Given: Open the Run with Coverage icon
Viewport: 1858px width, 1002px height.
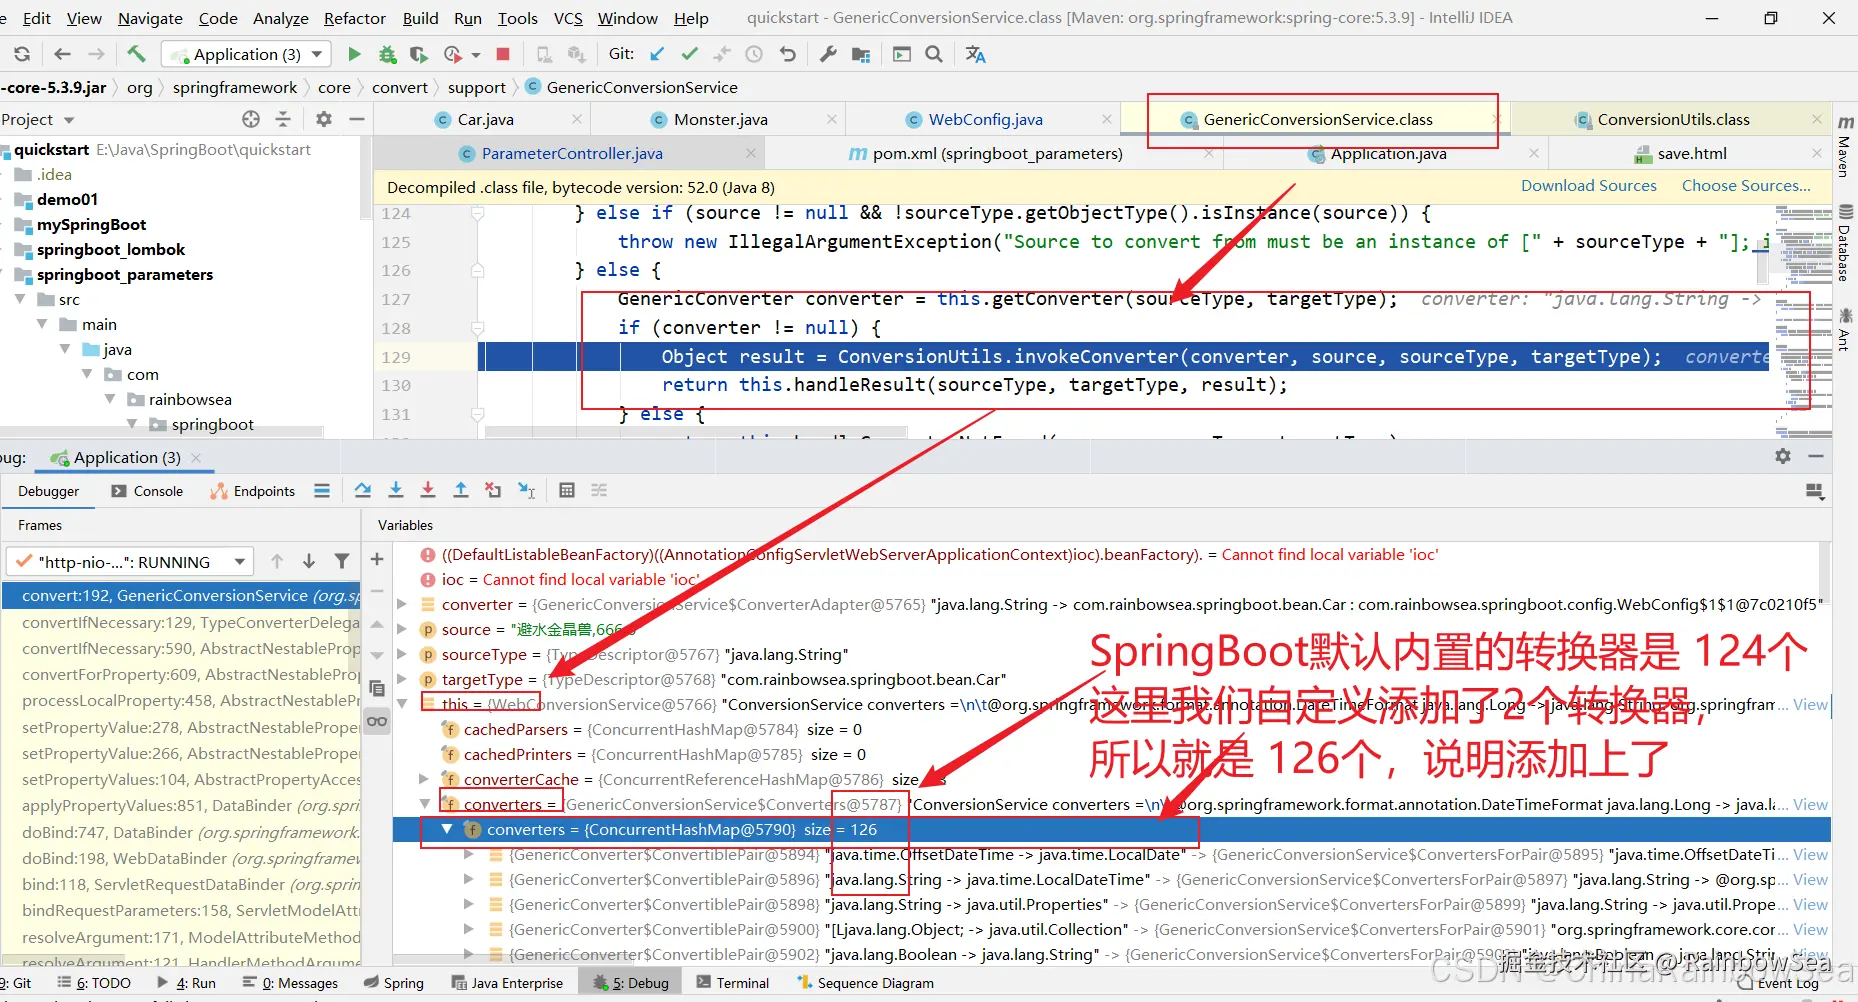Looking at the screenshot, I should click(x=419, y=54).
